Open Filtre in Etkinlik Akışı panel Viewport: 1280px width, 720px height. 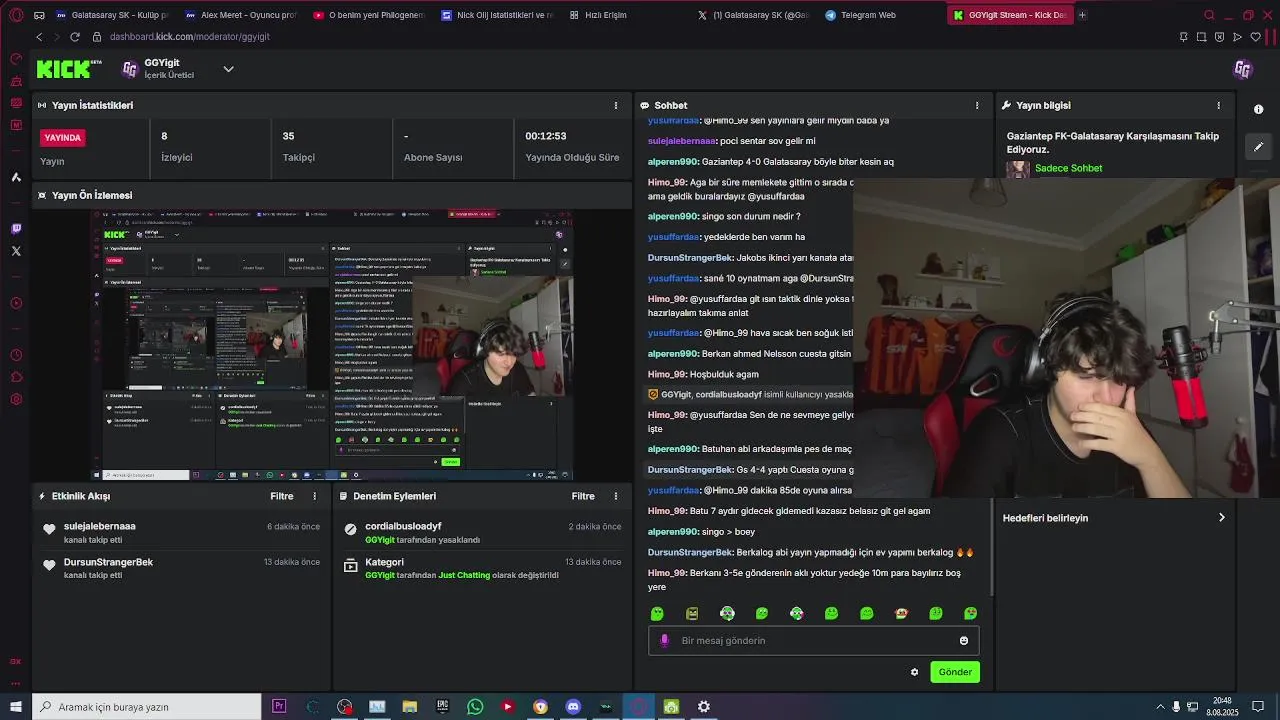click(281, 496)
